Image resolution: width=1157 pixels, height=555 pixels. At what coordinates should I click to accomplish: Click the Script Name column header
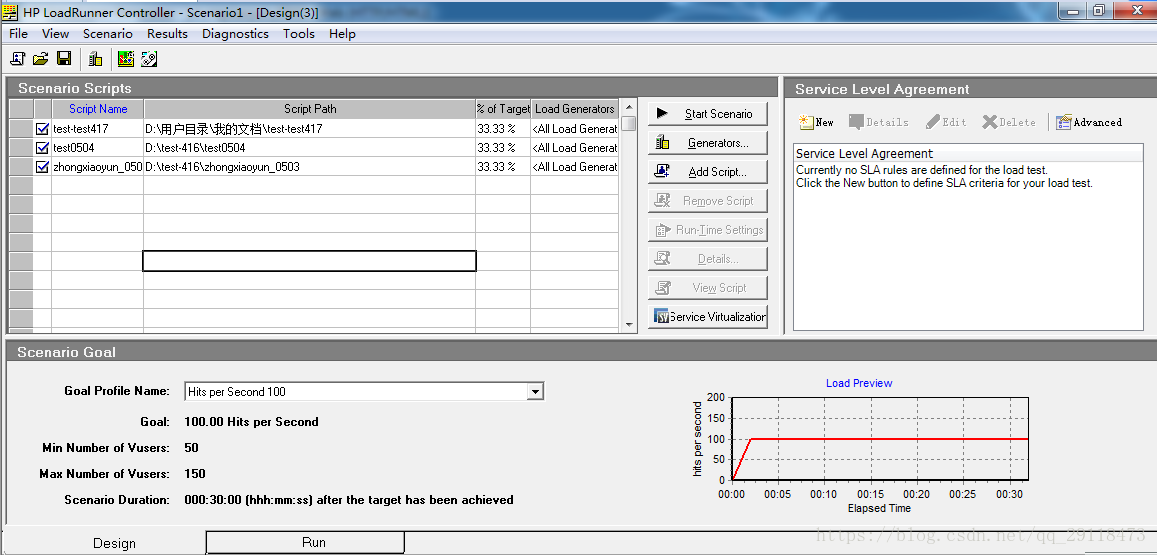tap(98, 109)
